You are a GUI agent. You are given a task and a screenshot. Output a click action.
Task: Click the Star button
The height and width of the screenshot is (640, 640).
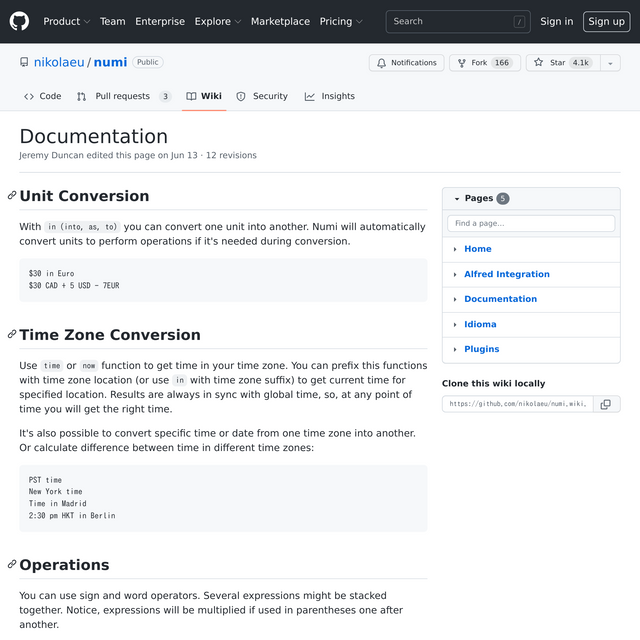(563, 63)
